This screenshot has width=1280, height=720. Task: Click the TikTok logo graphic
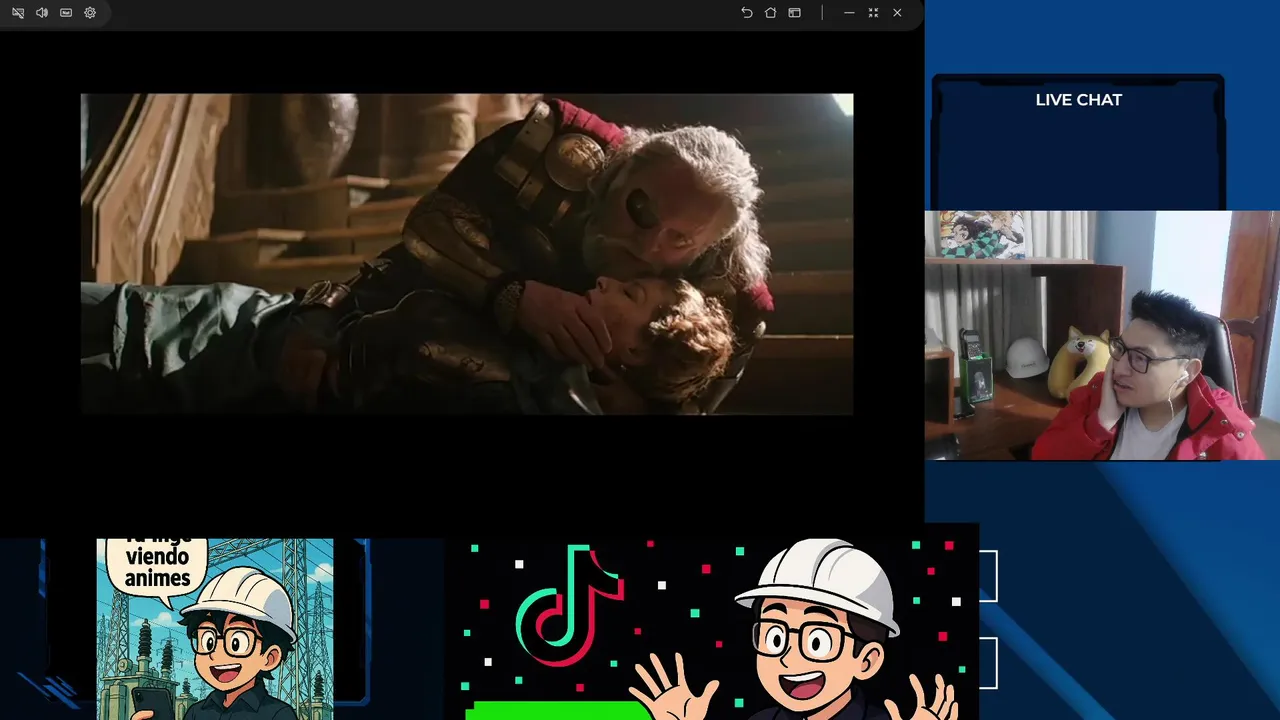[569, 606]
